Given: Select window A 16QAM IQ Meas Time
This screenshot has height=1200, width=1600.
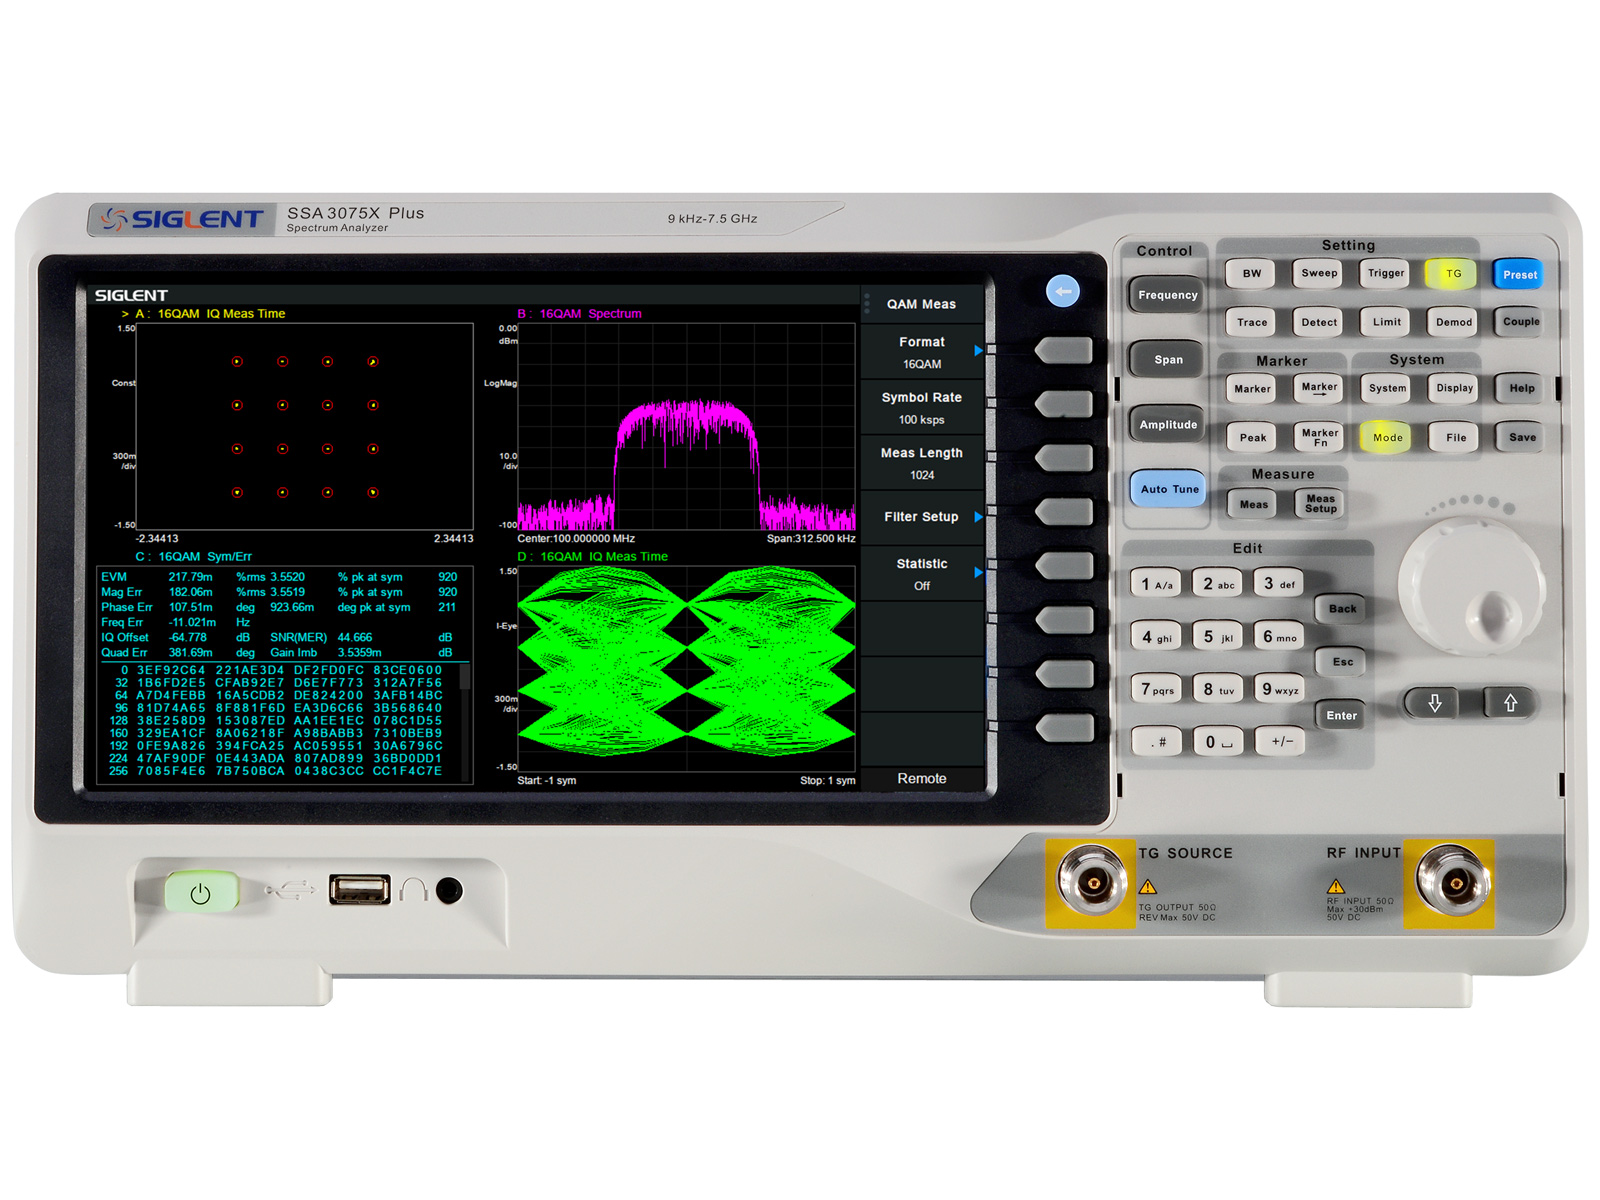Looking at the screenshot, I should coord(209,314).
